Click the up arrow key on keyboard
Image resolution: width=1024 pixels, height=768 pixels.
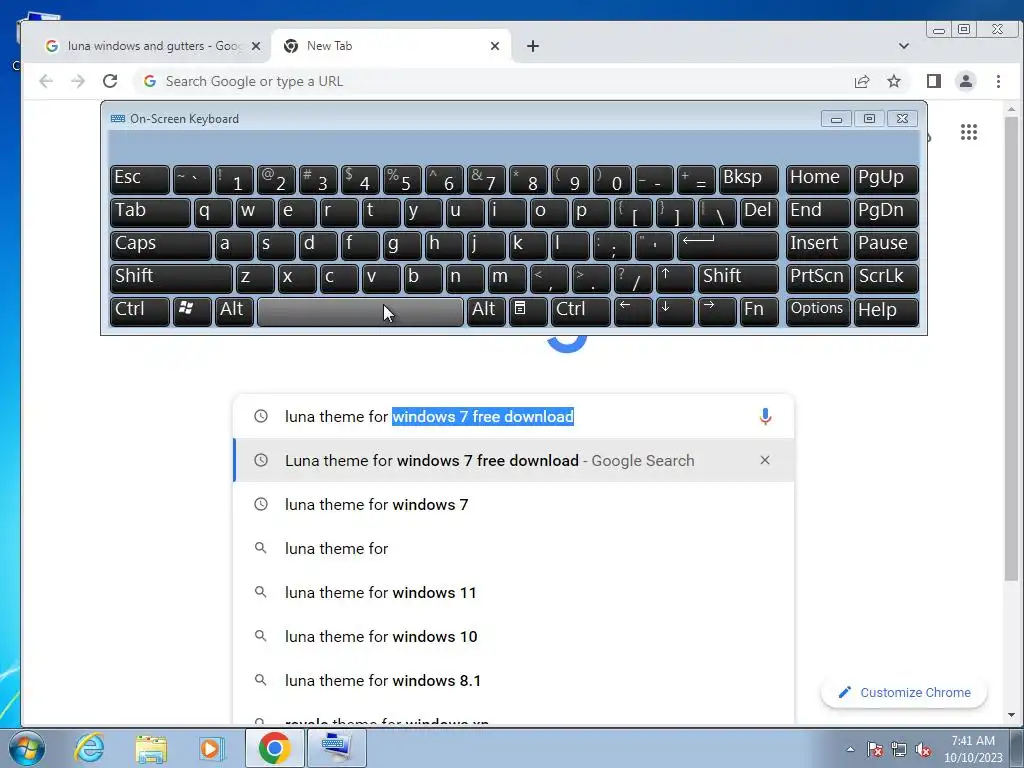tap(675, 278)
